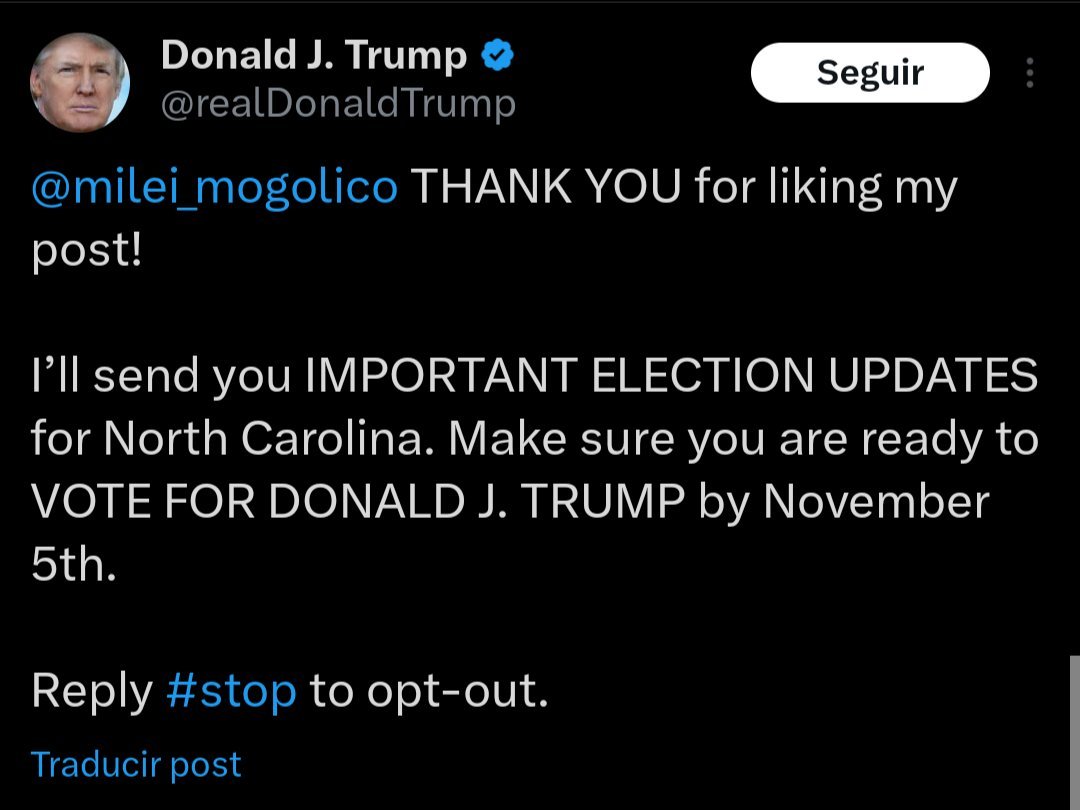Screen dimensions: 1080x810
Task: Open the Donald J. Trump display name
Action: [x=313, y=57]
